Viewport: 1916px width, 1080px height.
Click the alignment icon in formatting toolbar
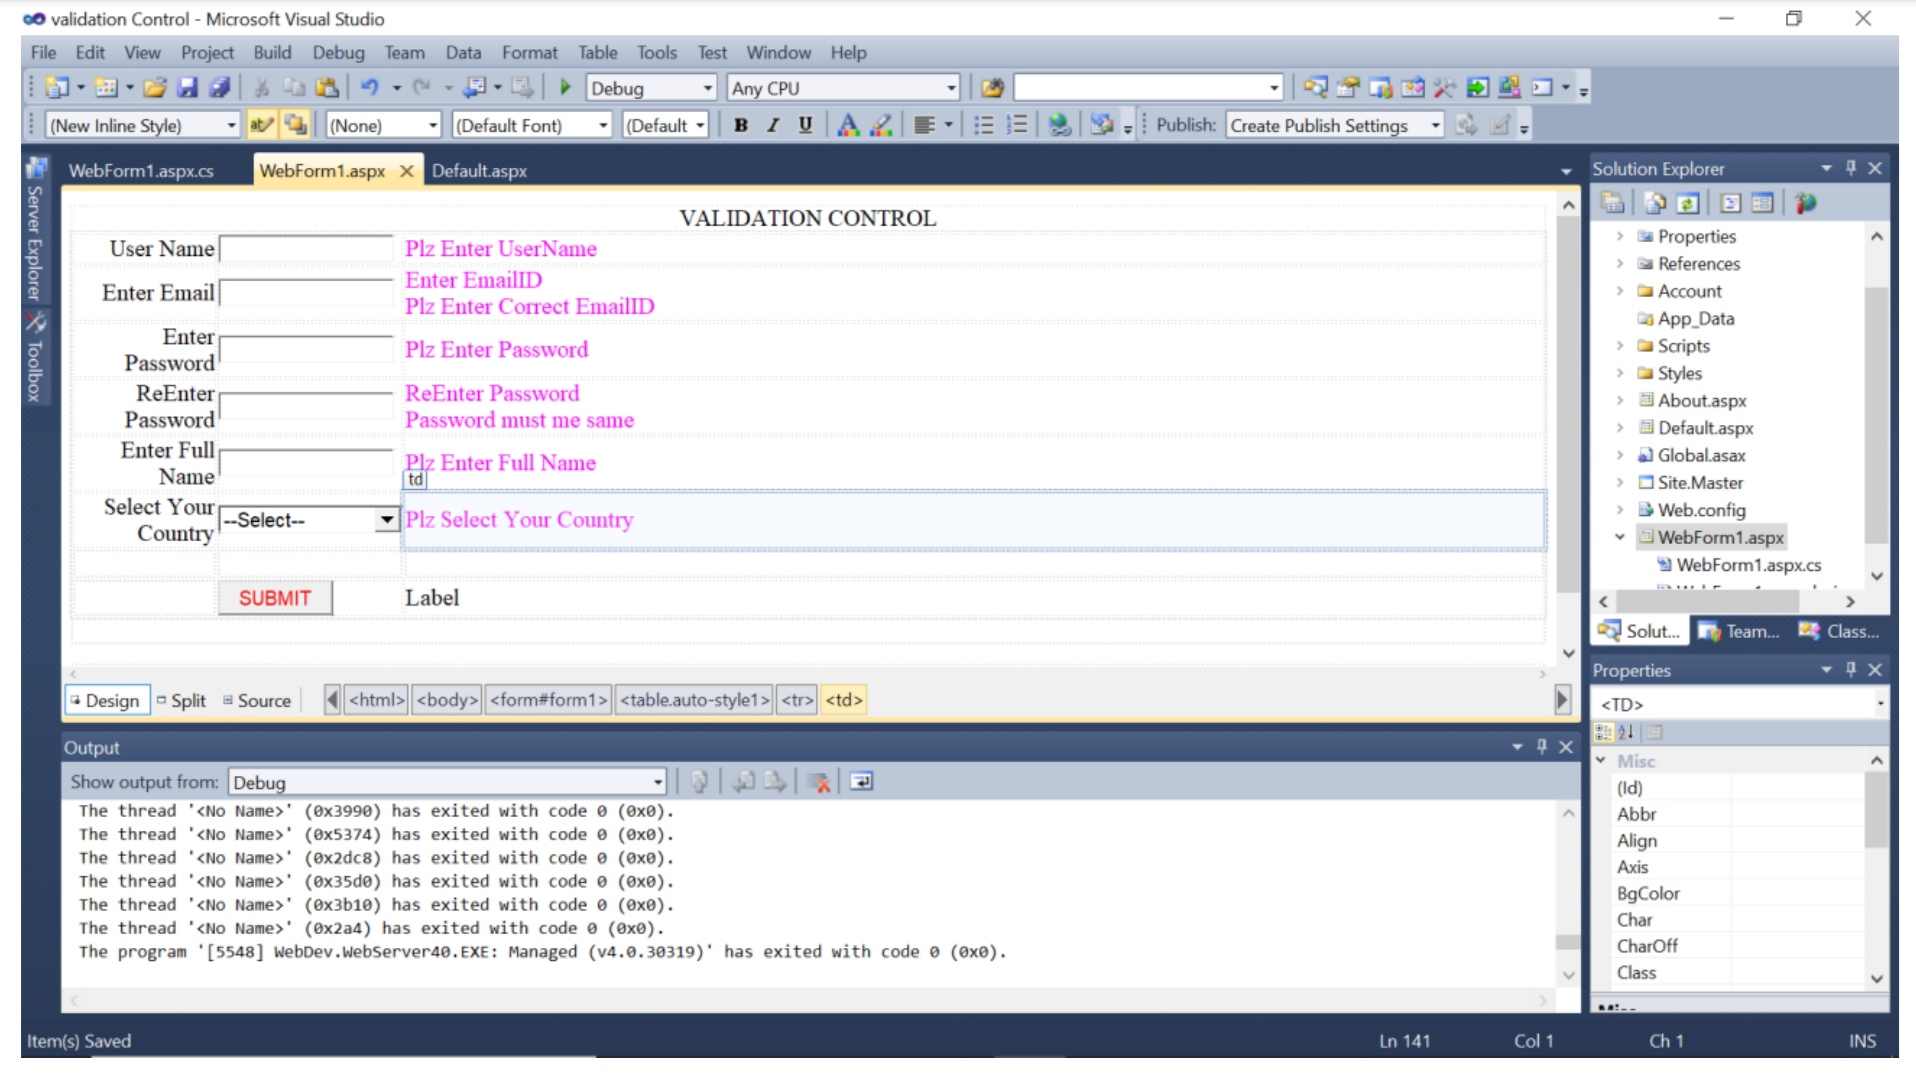point(925,125)
